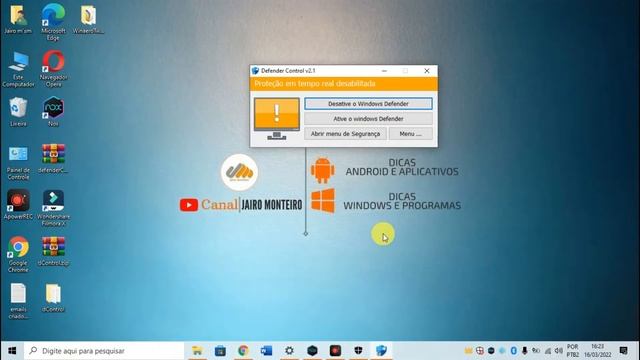
Task: Click the taskbar search box
Action: [x=104, y=351]
